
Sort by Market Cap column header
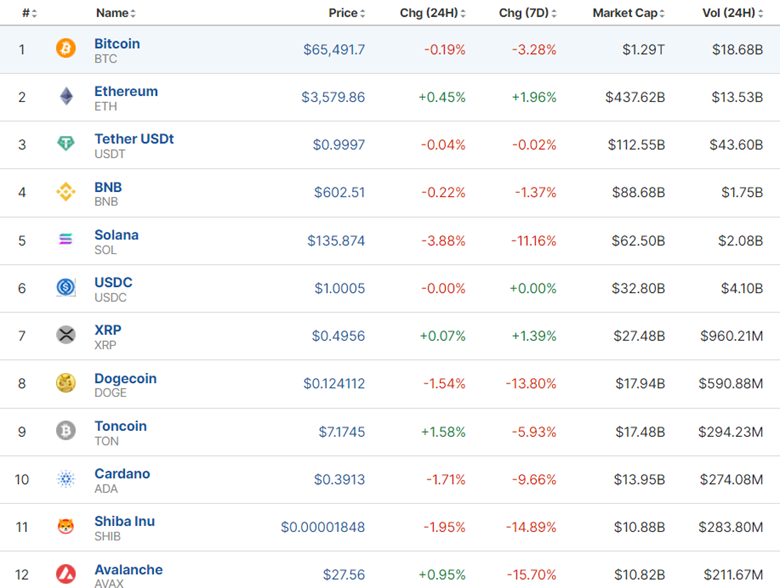(x=629, y=13)
